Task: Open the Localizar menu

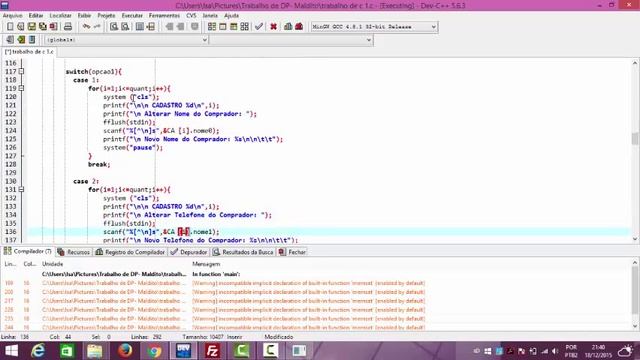Action: coord(60,16)
